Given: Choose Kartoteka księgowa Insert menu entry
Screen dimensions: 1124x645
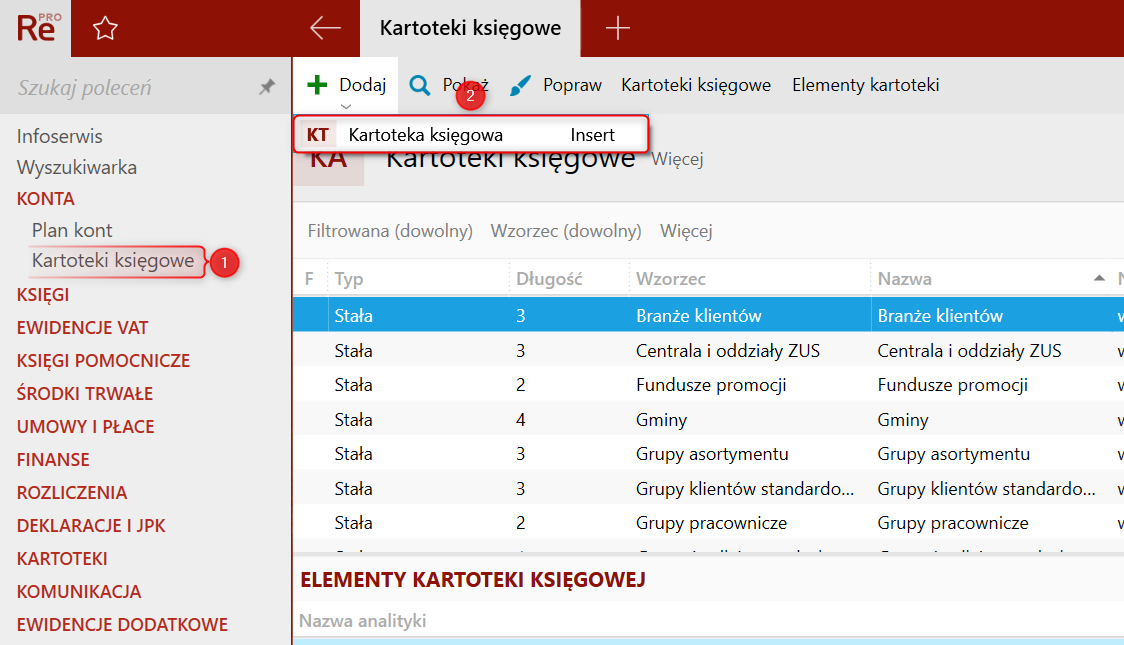Looking at the screenshot, I should coord(471,135).
